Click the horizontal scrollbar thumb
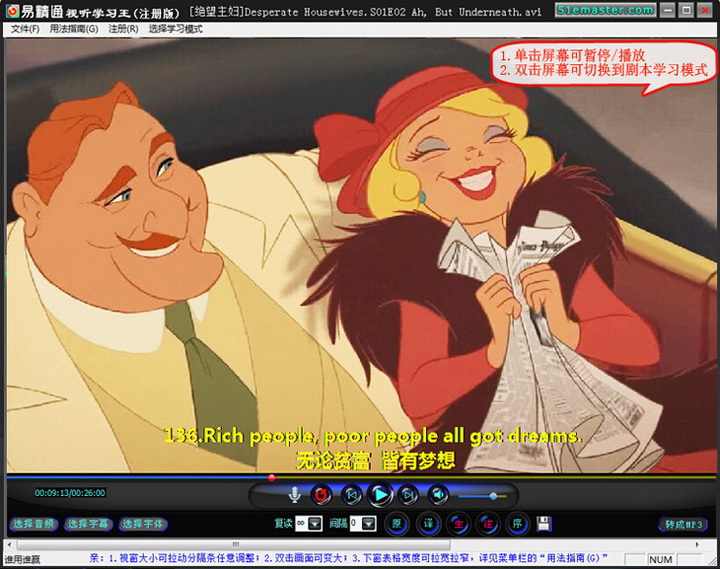The image size is (720, 569). coord(233,545)
